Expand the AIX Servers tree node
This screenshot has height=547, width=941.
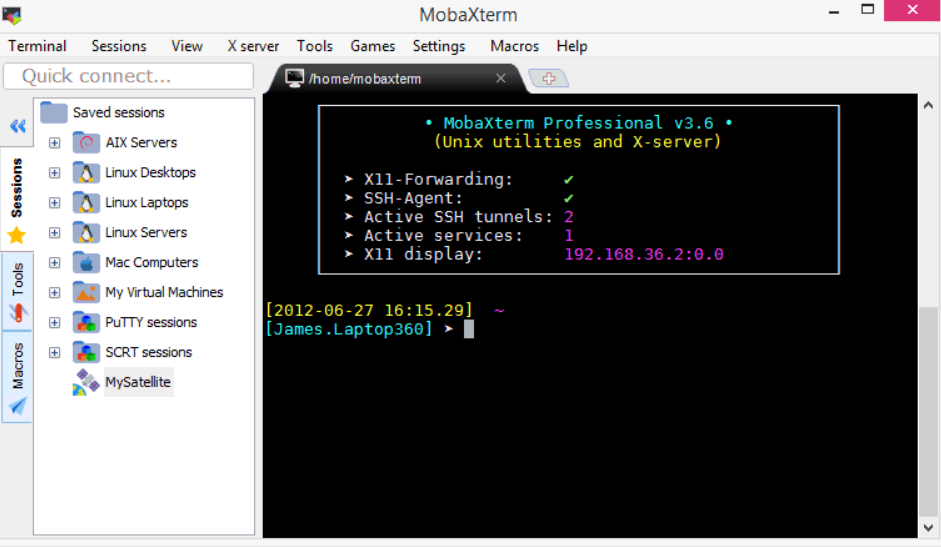point(55,143)
